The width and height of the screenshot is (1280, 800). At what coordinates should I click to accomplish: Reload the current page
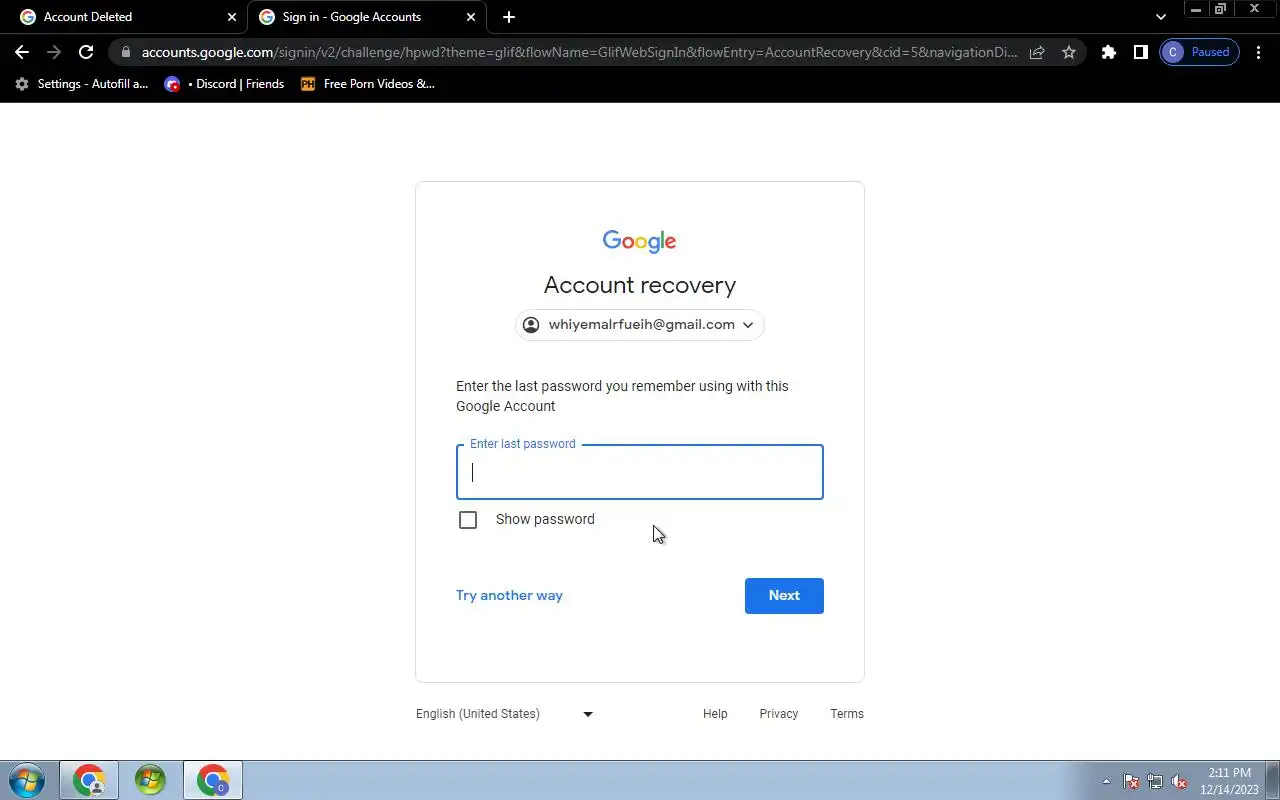[x=86, y=52]
